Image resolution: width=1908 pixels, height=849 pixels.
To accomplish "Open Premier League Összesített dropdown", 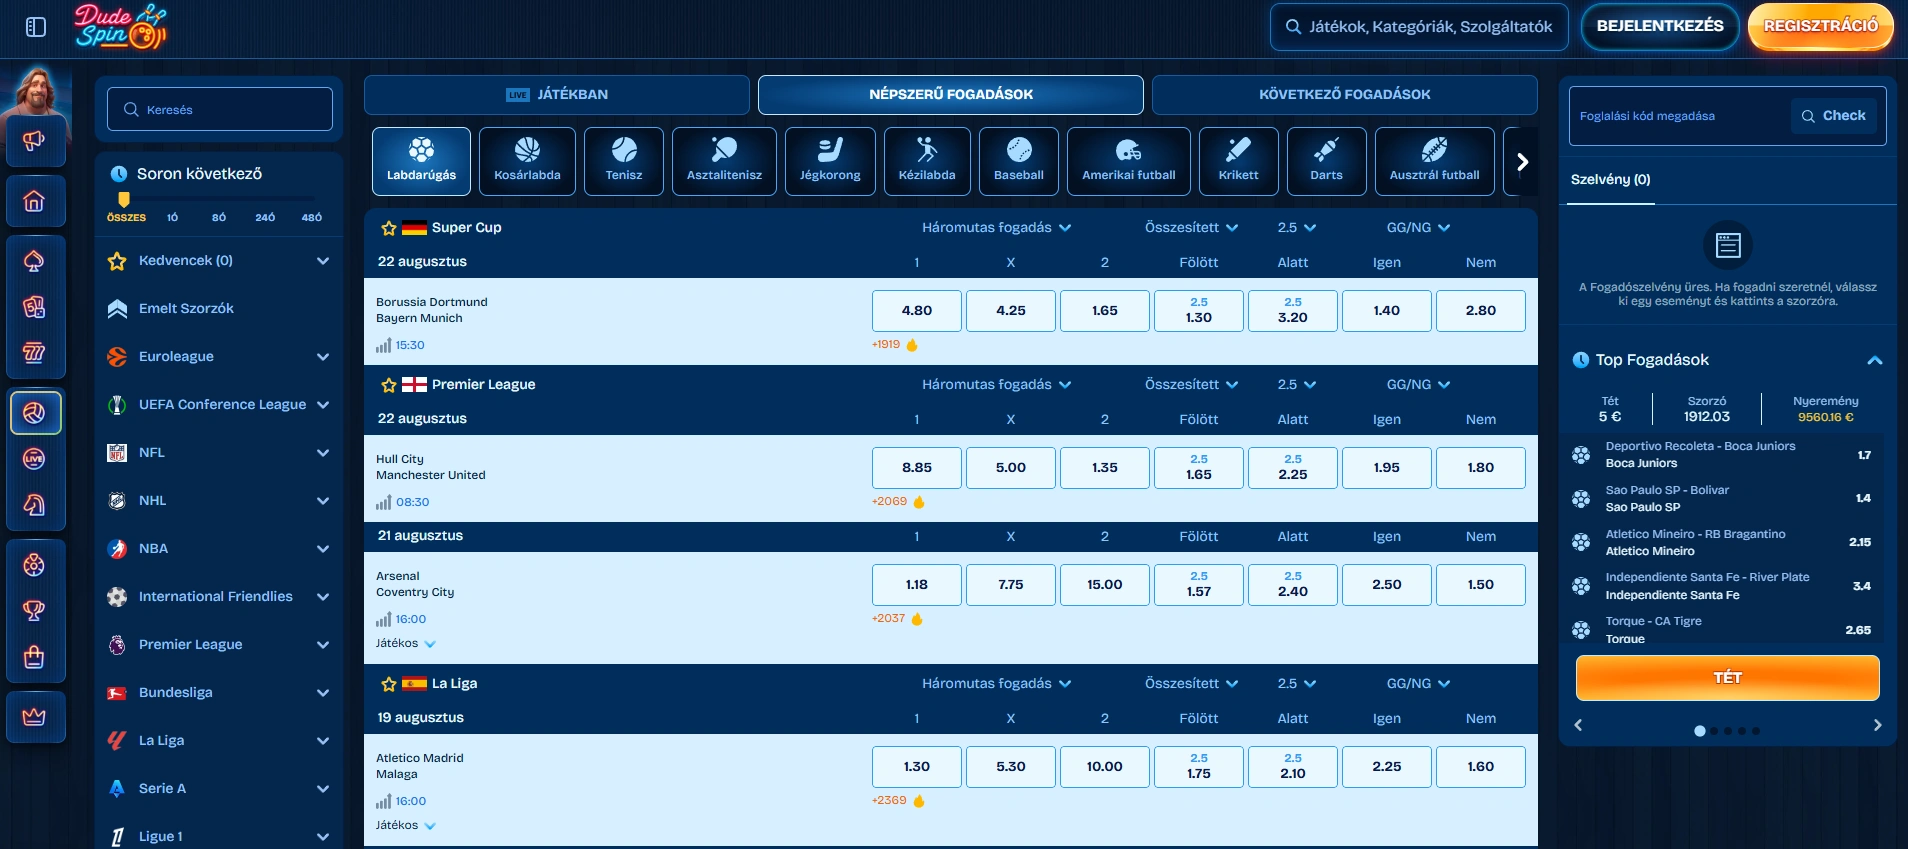I will pyautogui.click(x=1191, y=385).
